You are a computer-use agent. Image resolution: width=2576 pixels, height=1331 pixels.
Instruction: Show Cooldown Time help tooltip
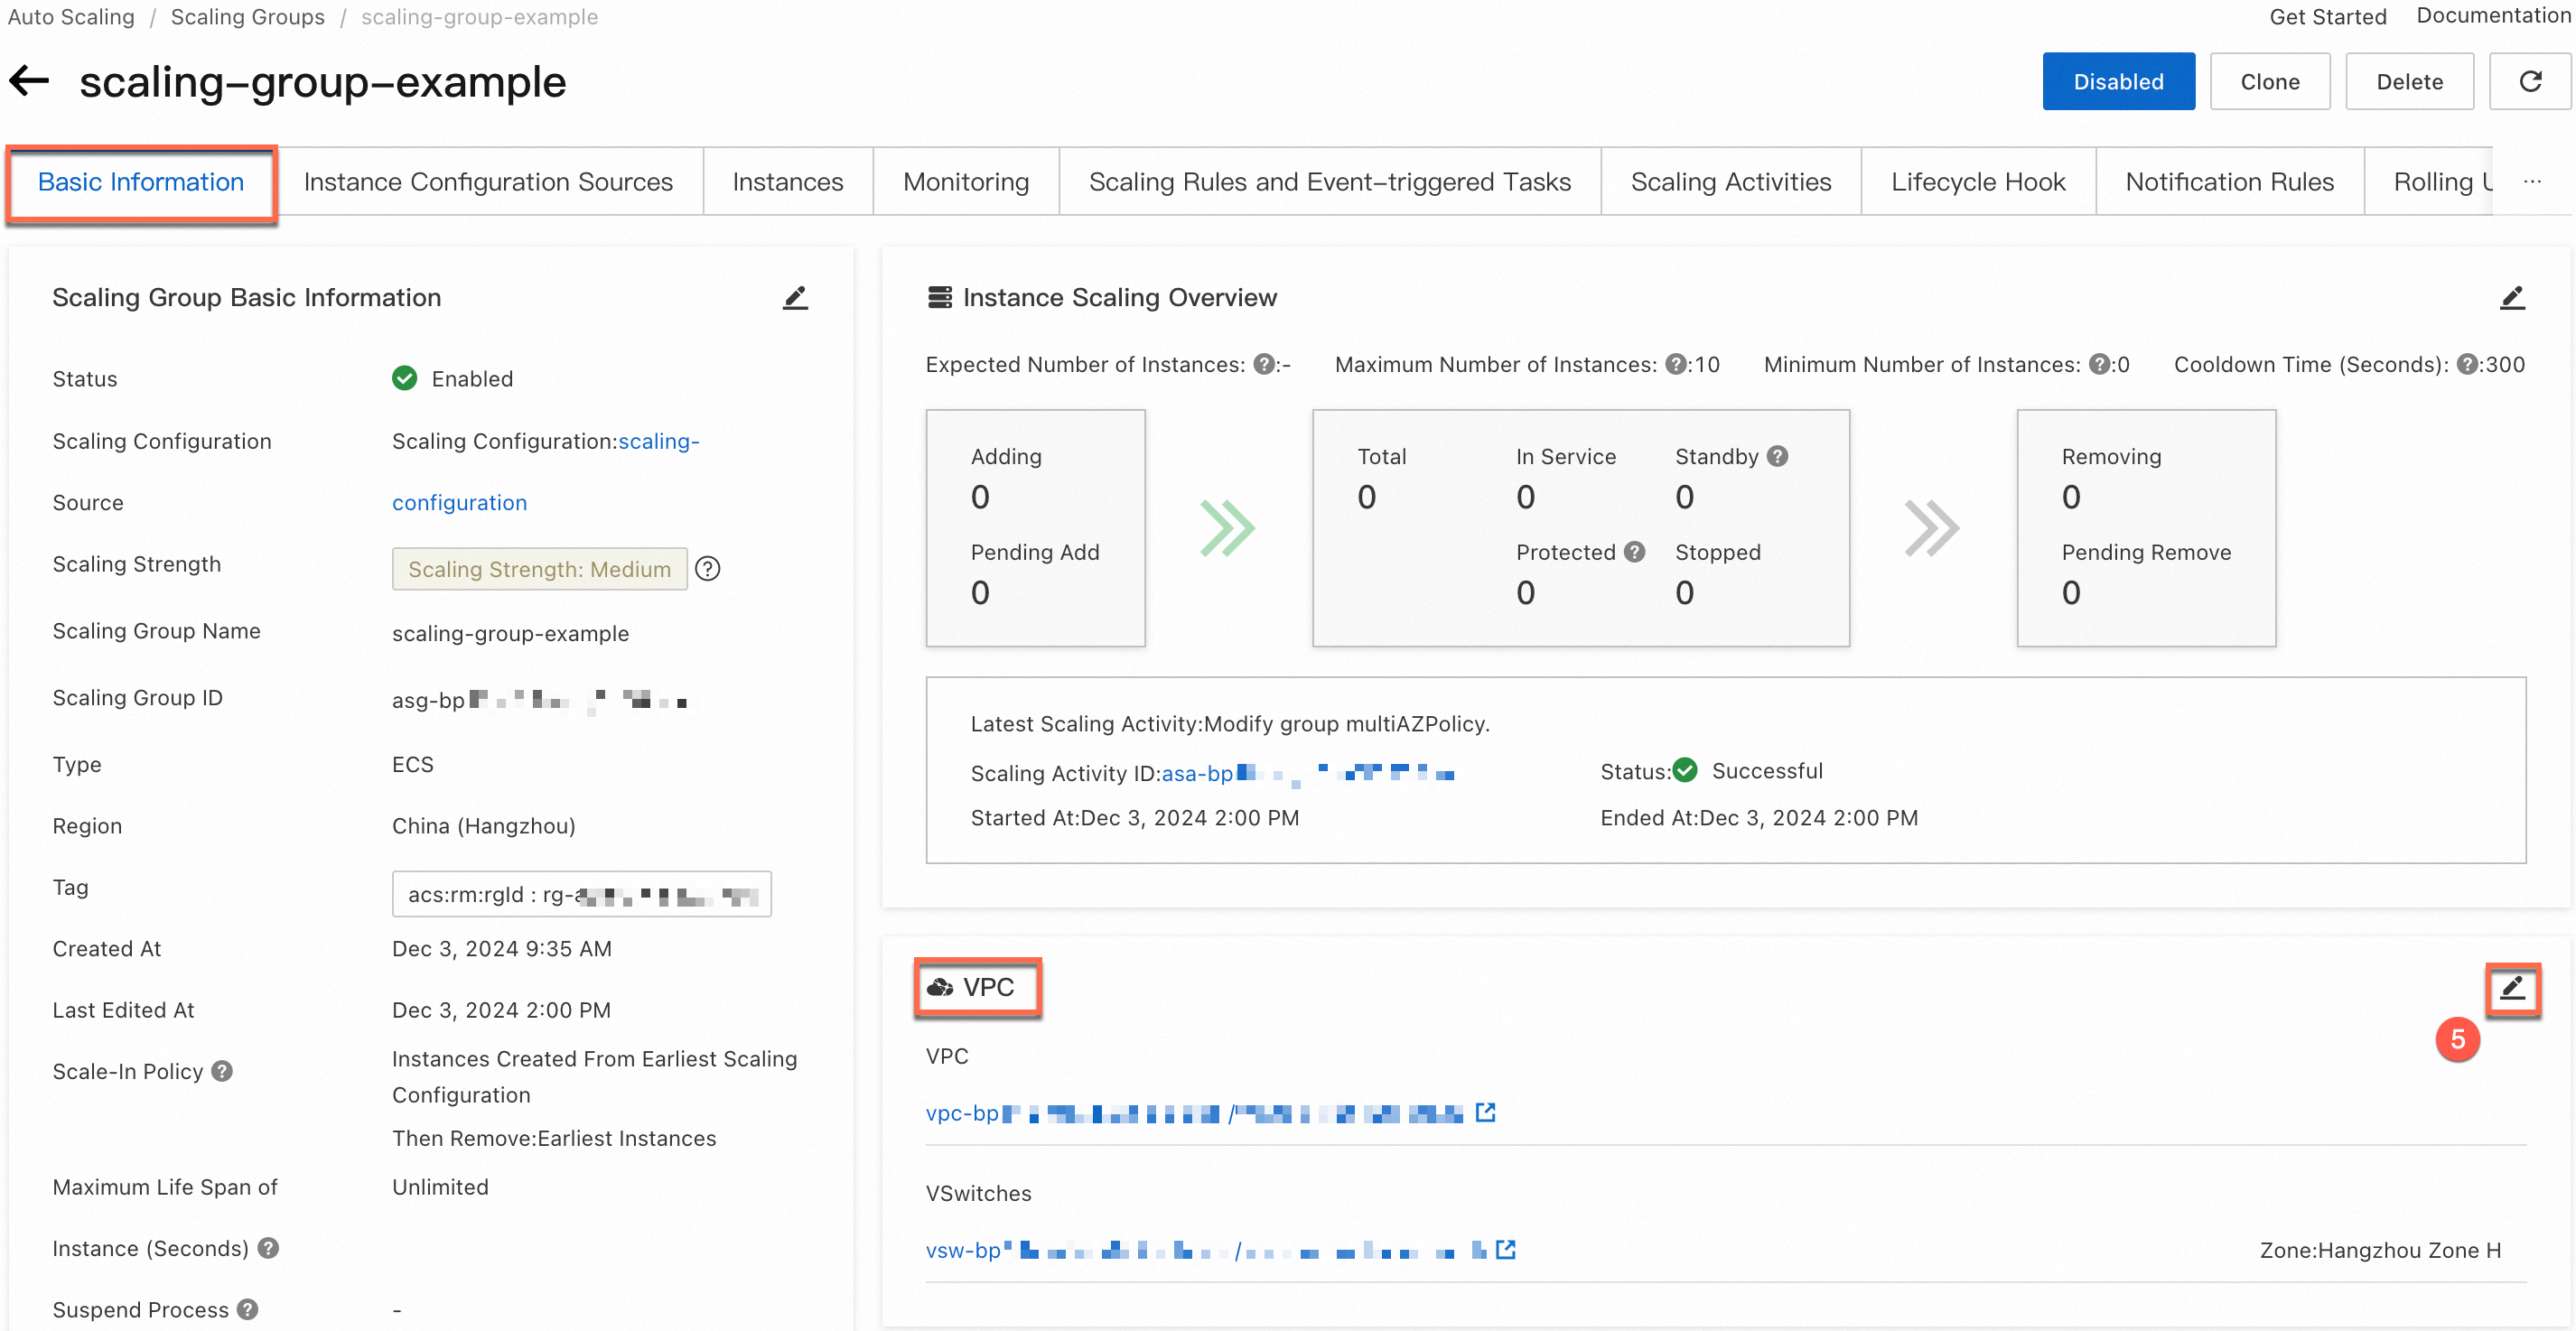point(2468,365)
